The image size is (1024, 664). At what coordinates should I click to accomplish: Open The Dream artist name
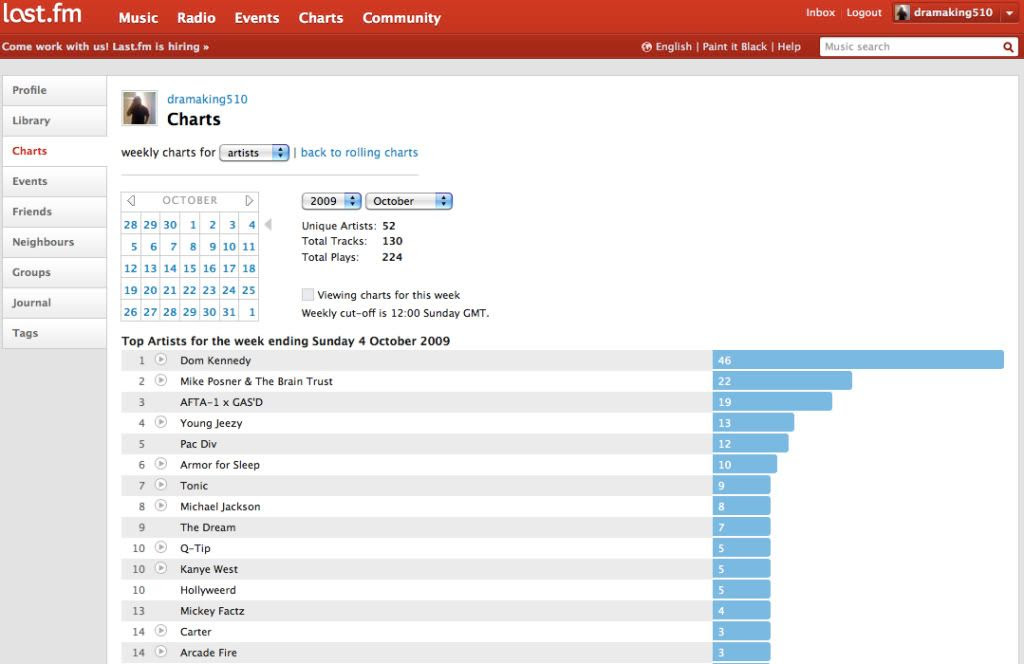[x=208, y=528]
